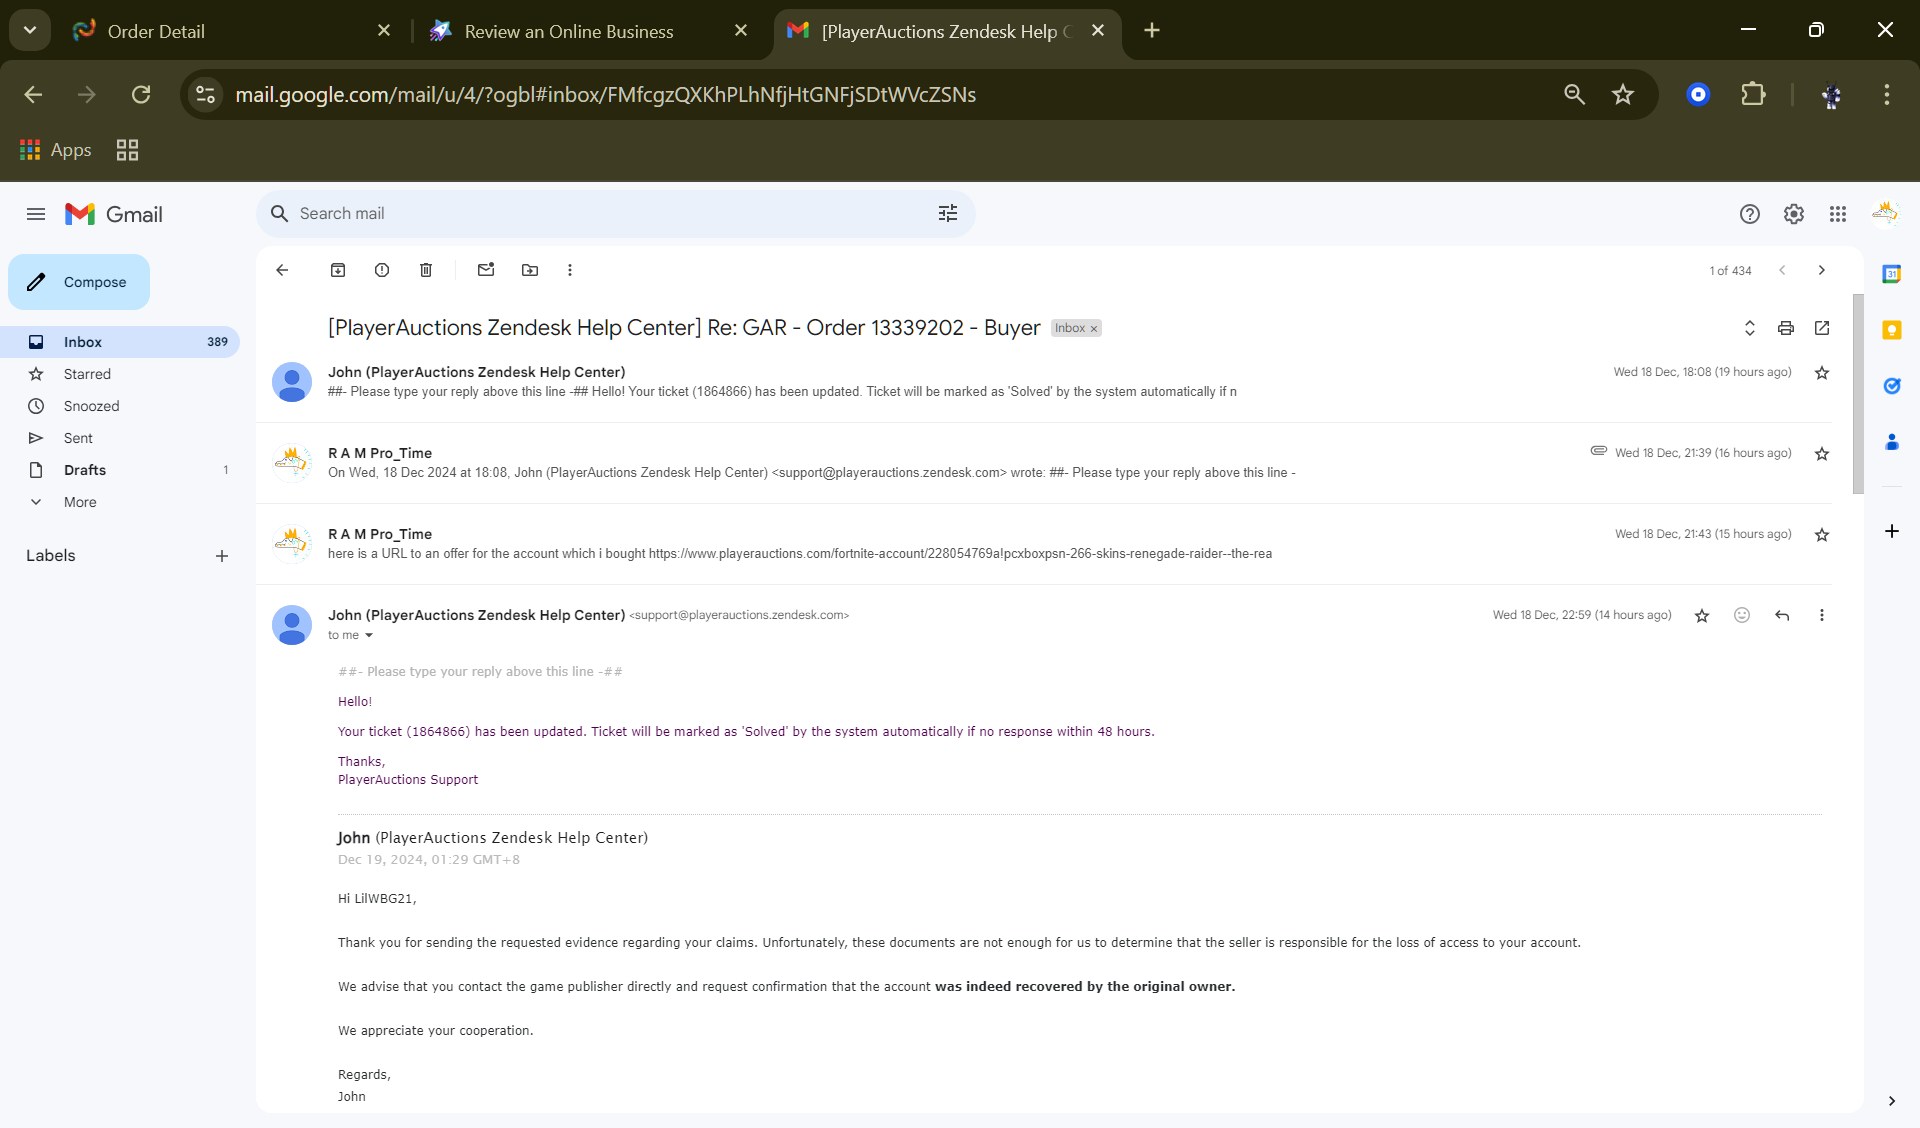Show recipient details next to 'to me'
This screenshot has width=1920, height=1128.
point(369,636)
